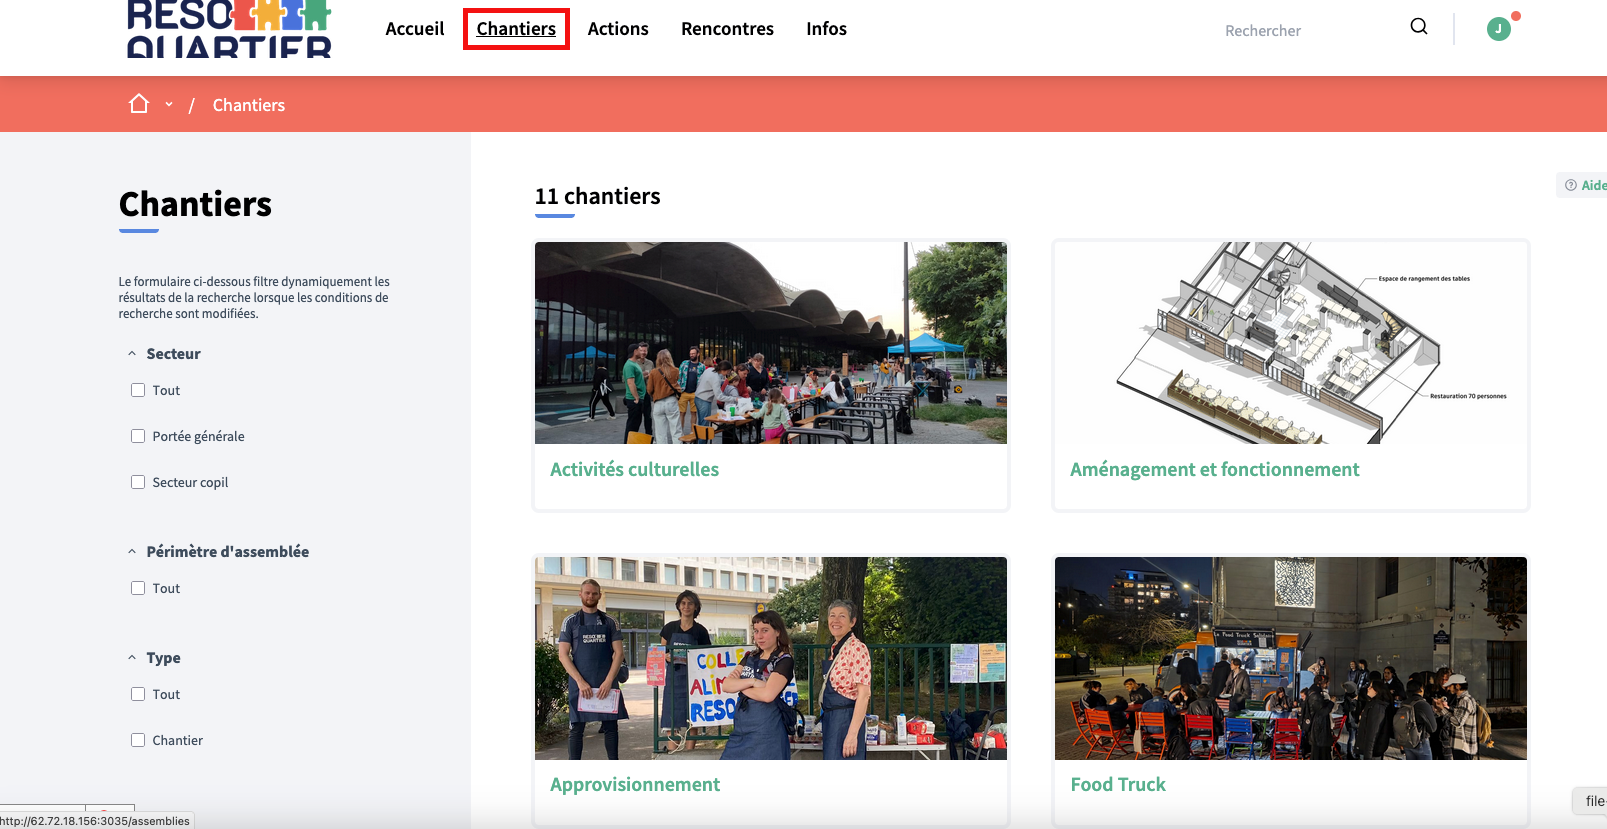Open the Aménagement et fonctionnement link
This screenshot has height=829, width=1607.
coord(1214,470)
